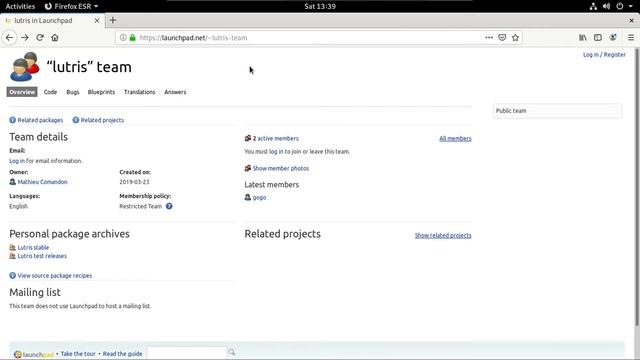Click the PPA icon next to Lutris stable
The height and width of the screenshot is (360, 640).
point(13,247)
